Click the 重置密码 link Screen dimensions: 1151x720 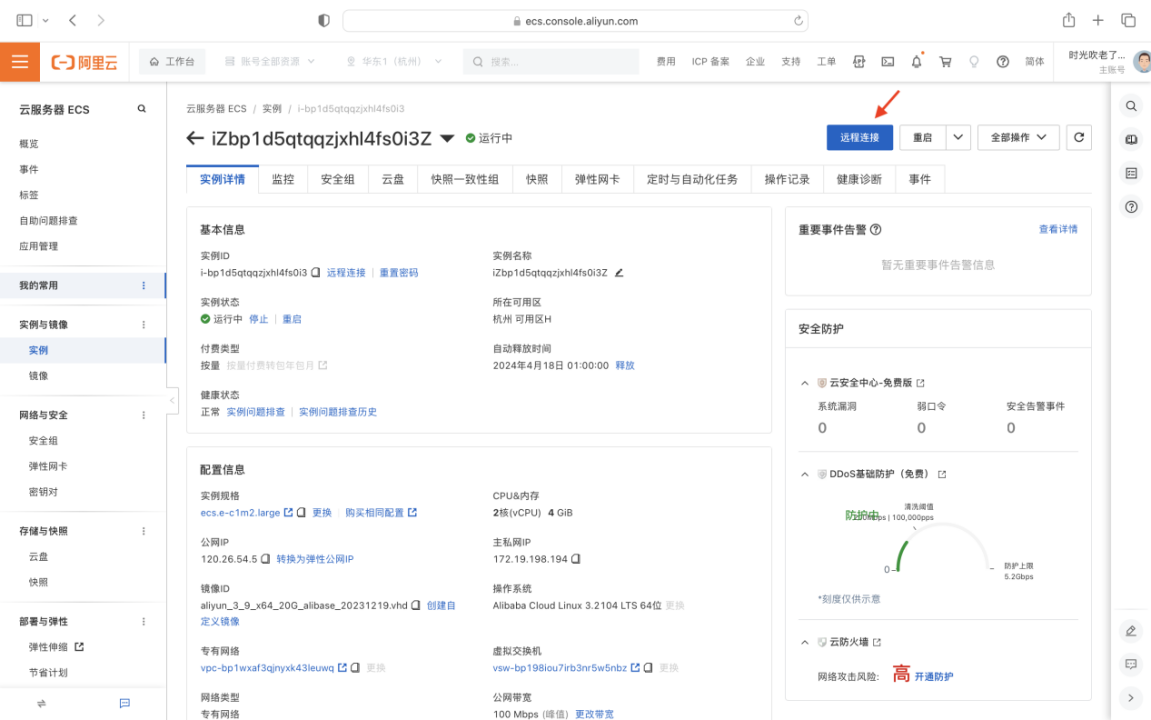pos(399,272)
